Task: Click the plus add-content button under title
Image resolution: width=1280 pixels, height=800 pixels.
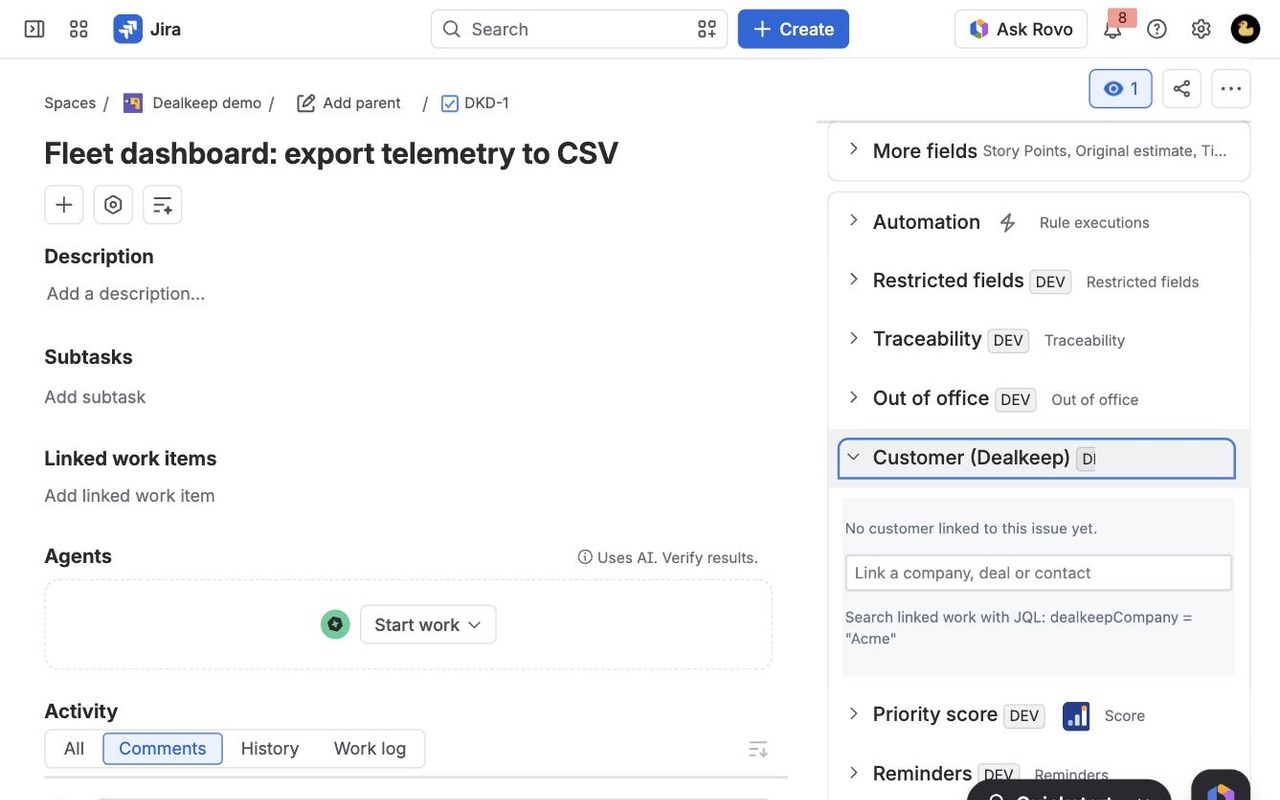Action: pyautogui.click(x=64, y=205)
